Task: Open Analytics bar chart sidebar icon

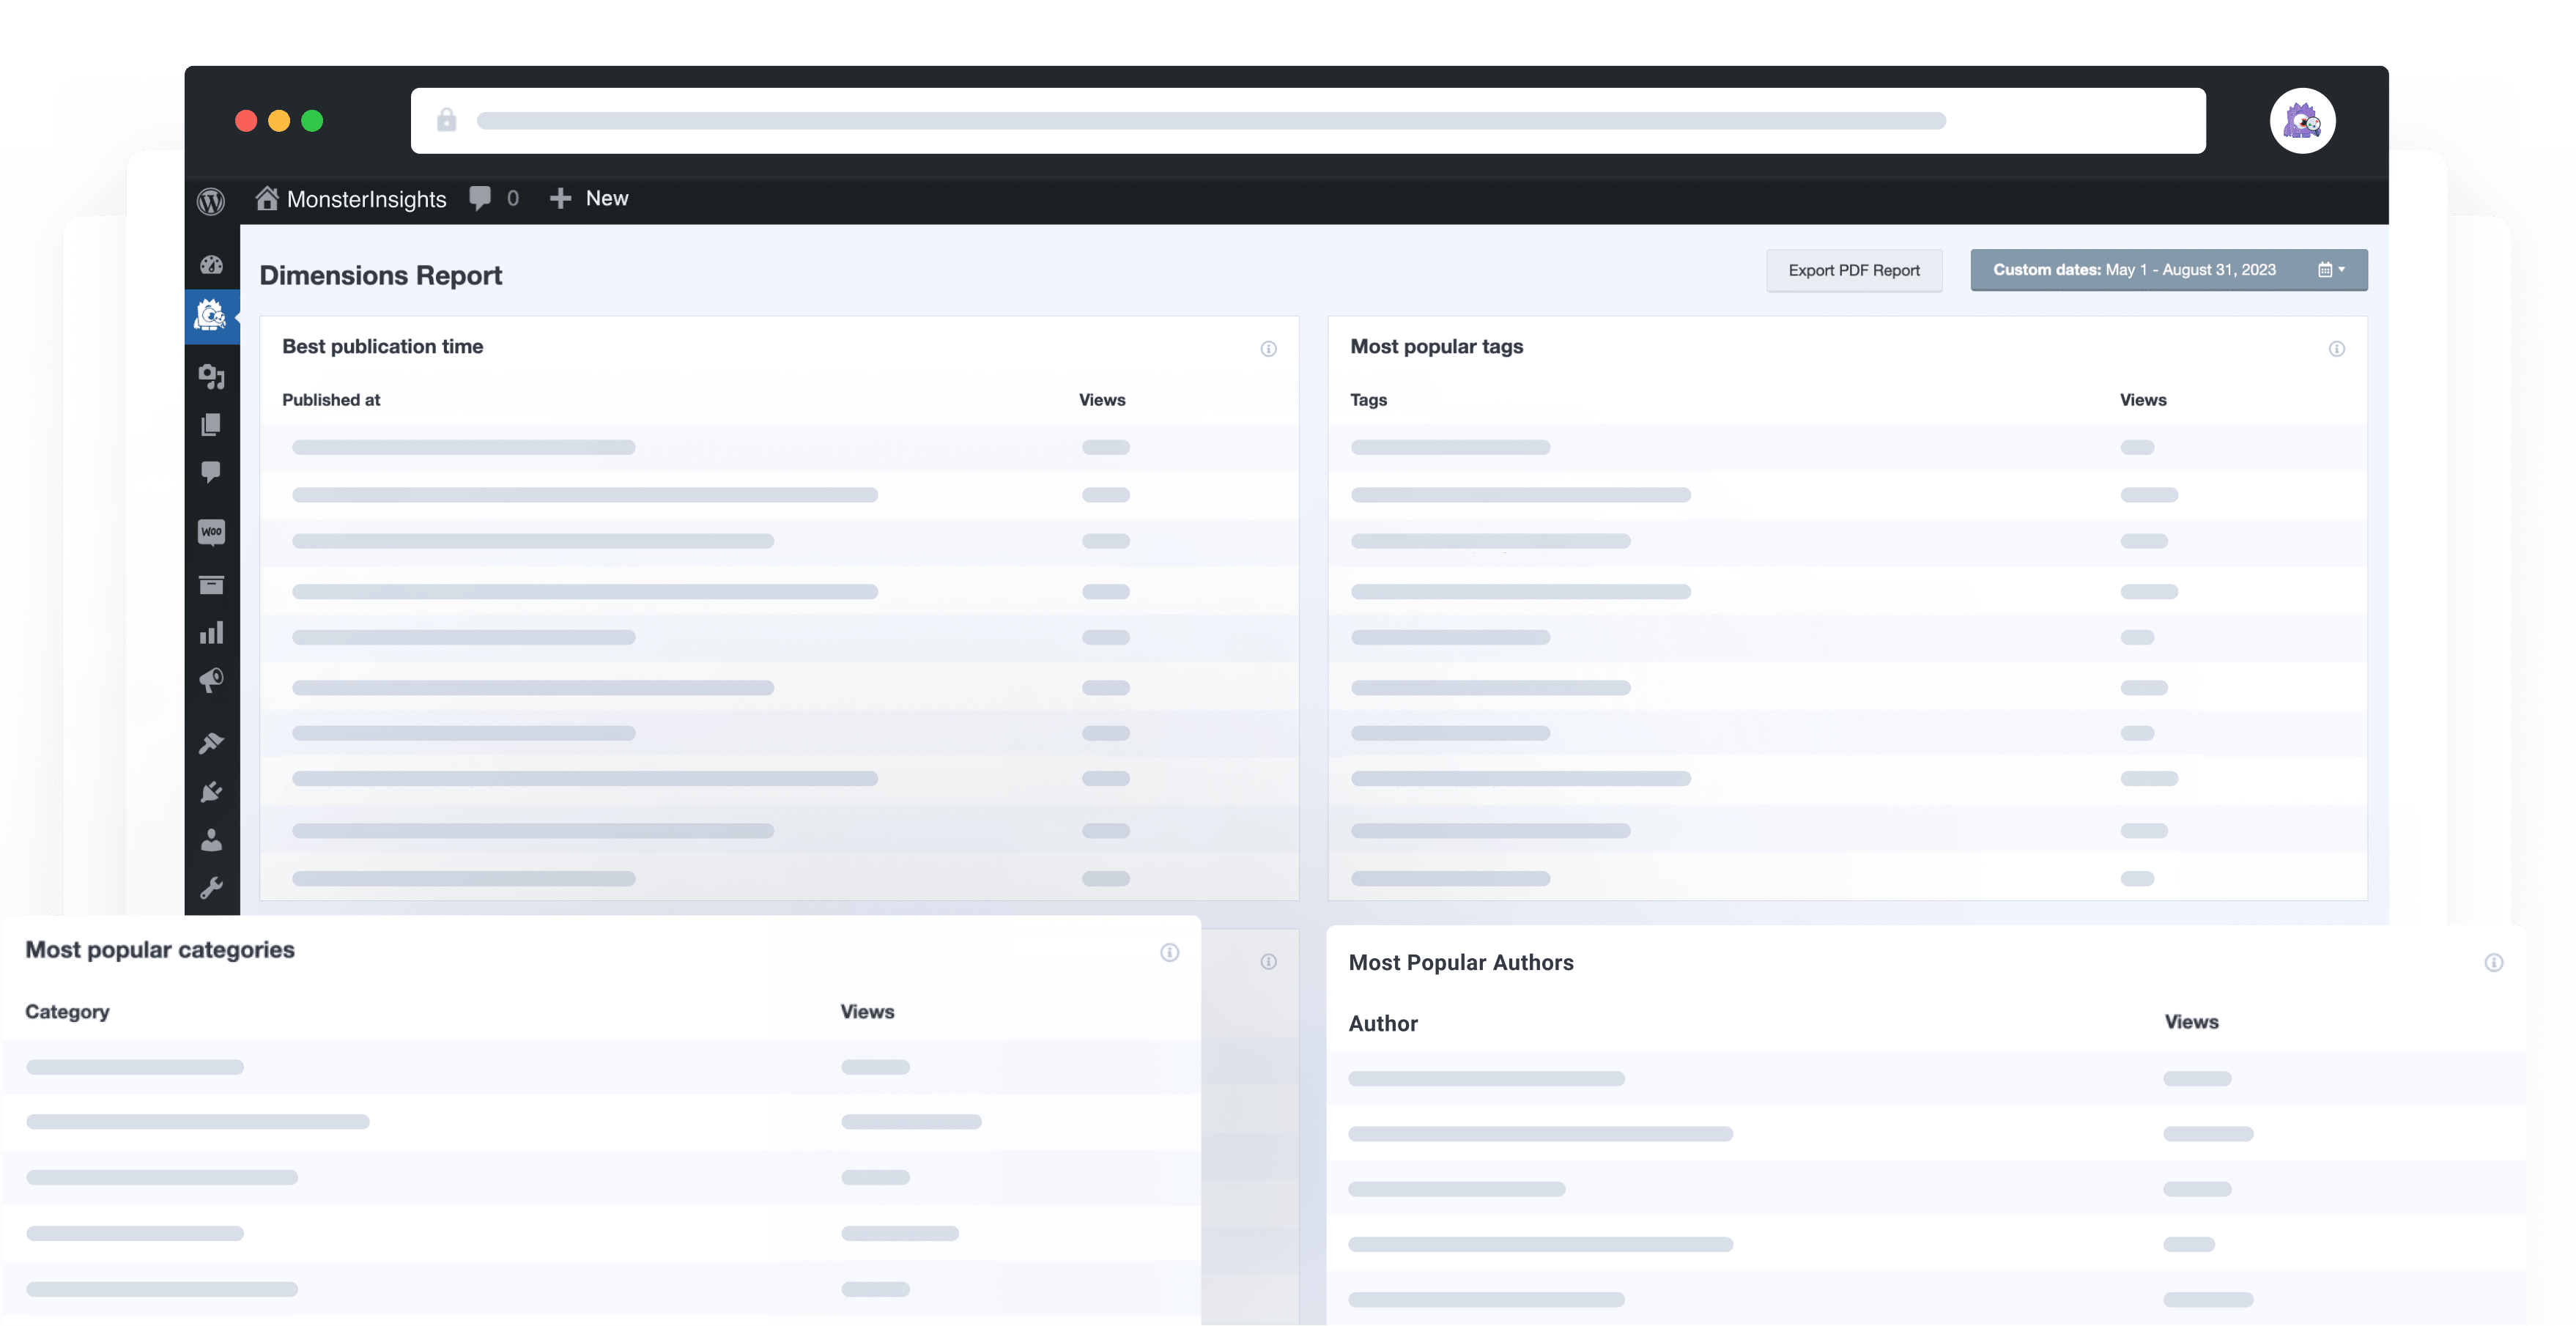Action: tap(211, 633)
